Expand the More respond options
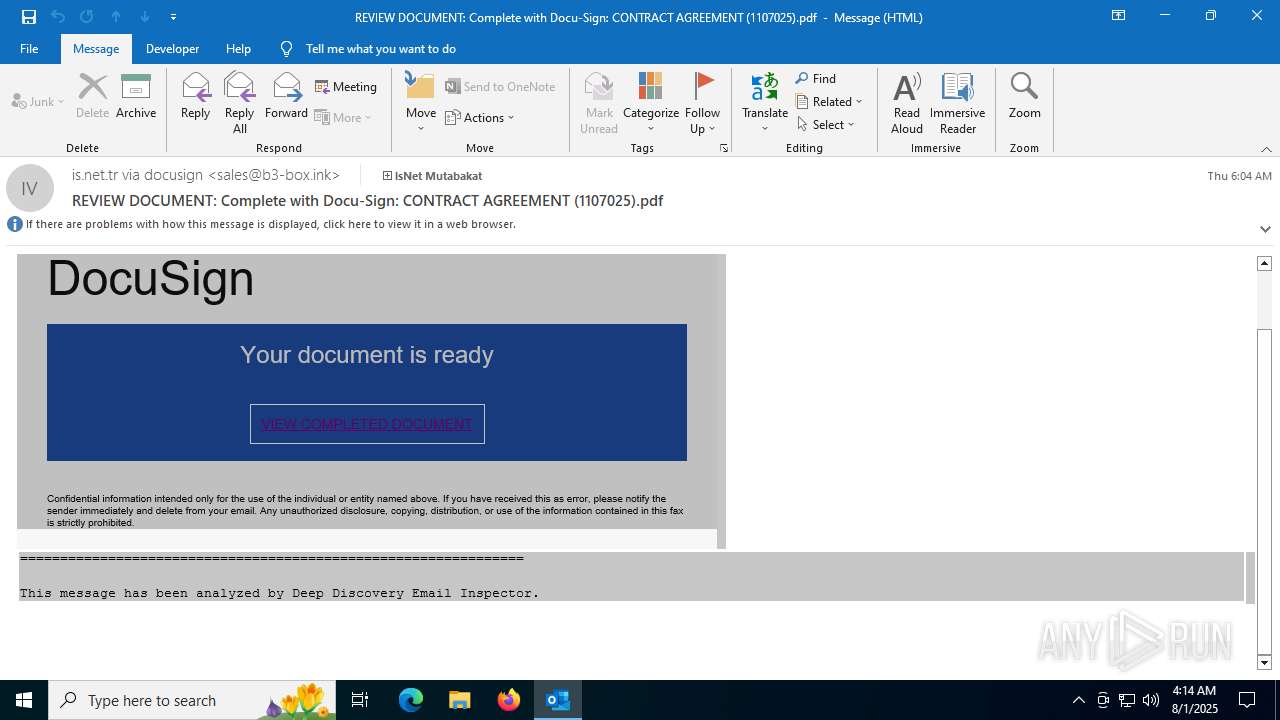This screenshot has width=1280, height=720. 343,117
